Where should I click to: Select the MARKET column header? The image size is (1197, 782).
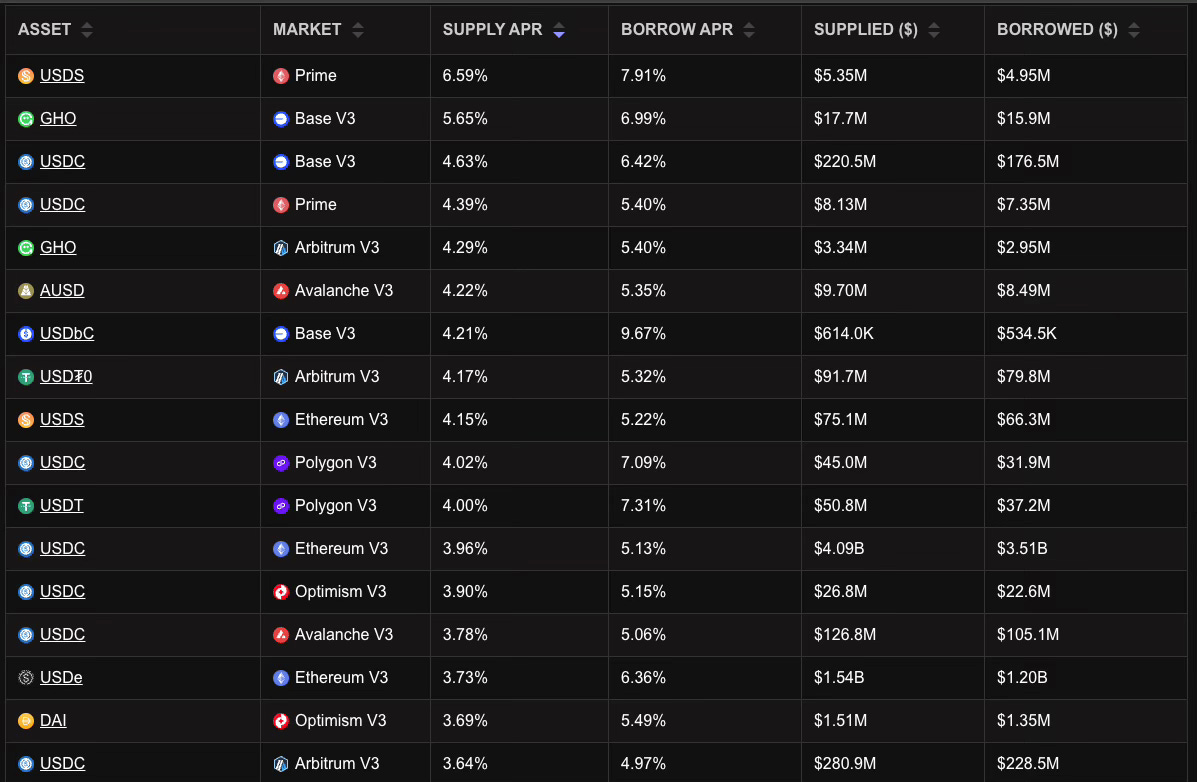[x=307, y=29]
